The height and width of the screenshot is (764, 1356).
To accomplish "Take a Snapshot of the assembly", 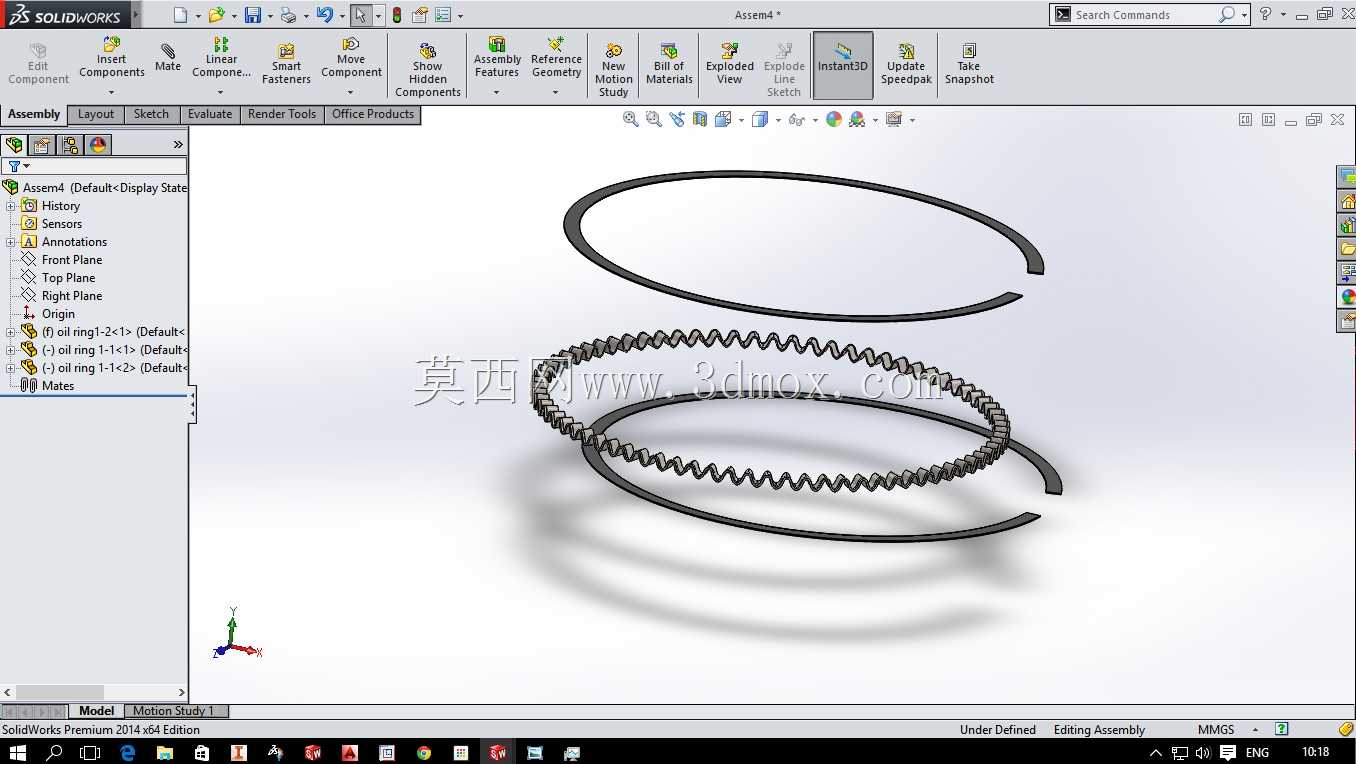I will click(x=969, y=65).
